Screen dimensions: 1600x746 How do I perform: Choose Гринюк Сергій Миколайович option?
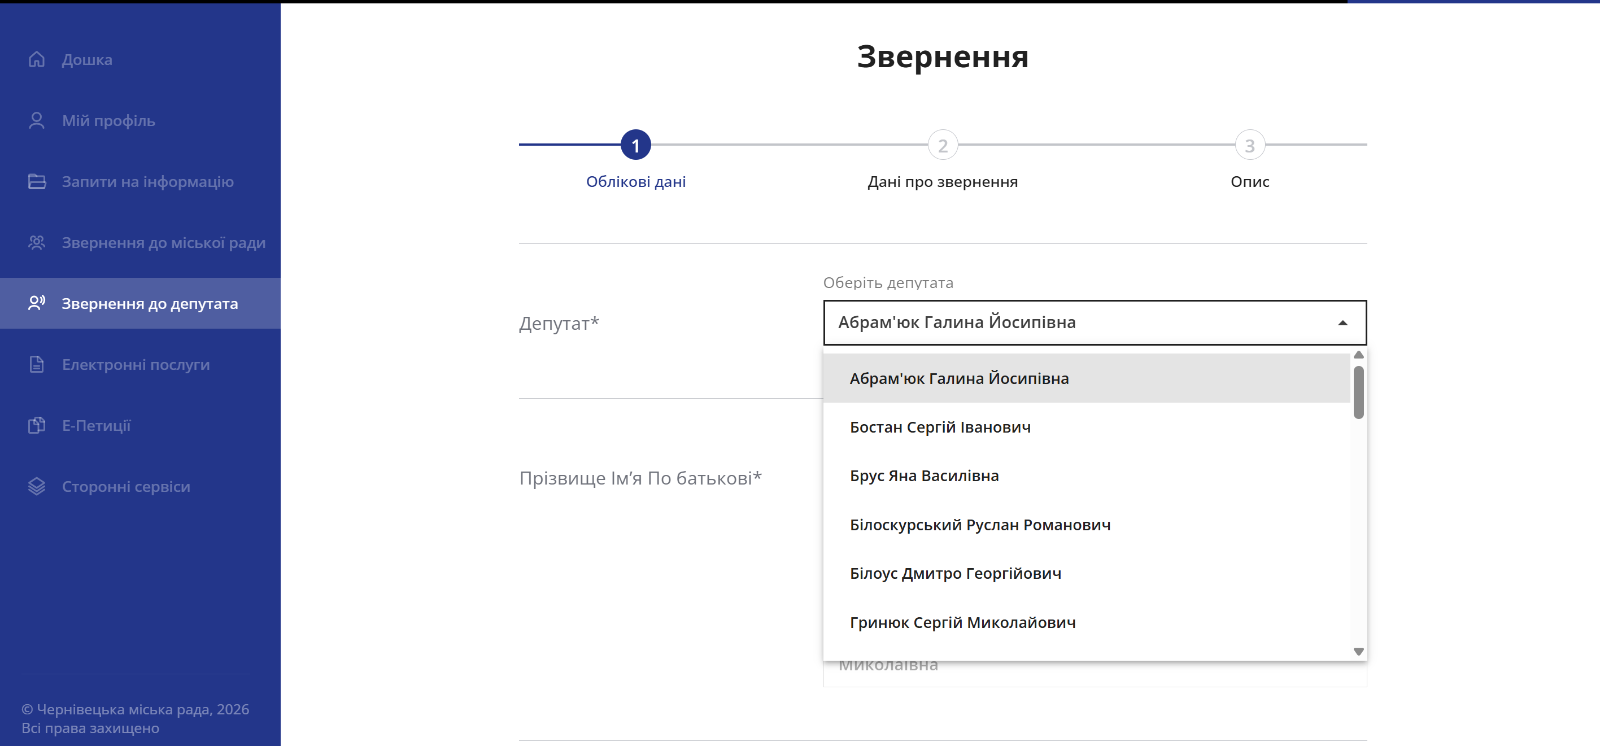tap(1087, 623)
